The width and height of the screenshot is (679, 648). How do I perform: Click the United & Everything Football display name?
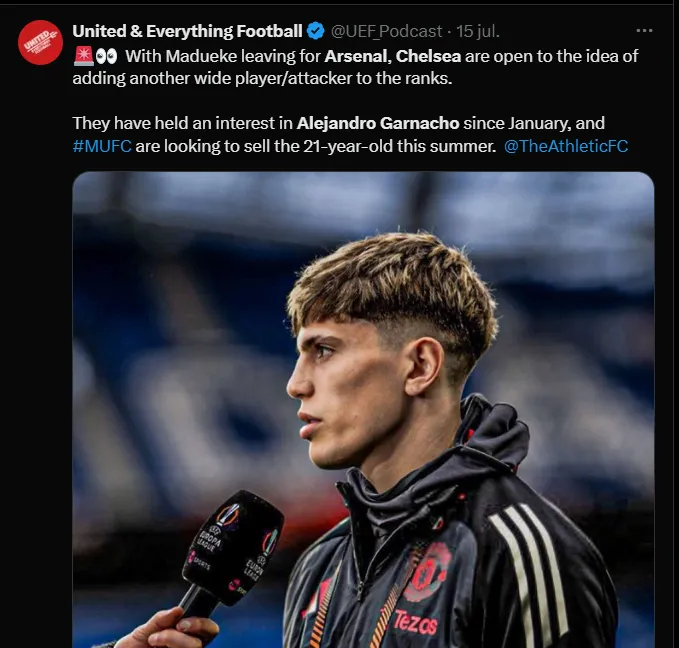pos(187,31)
